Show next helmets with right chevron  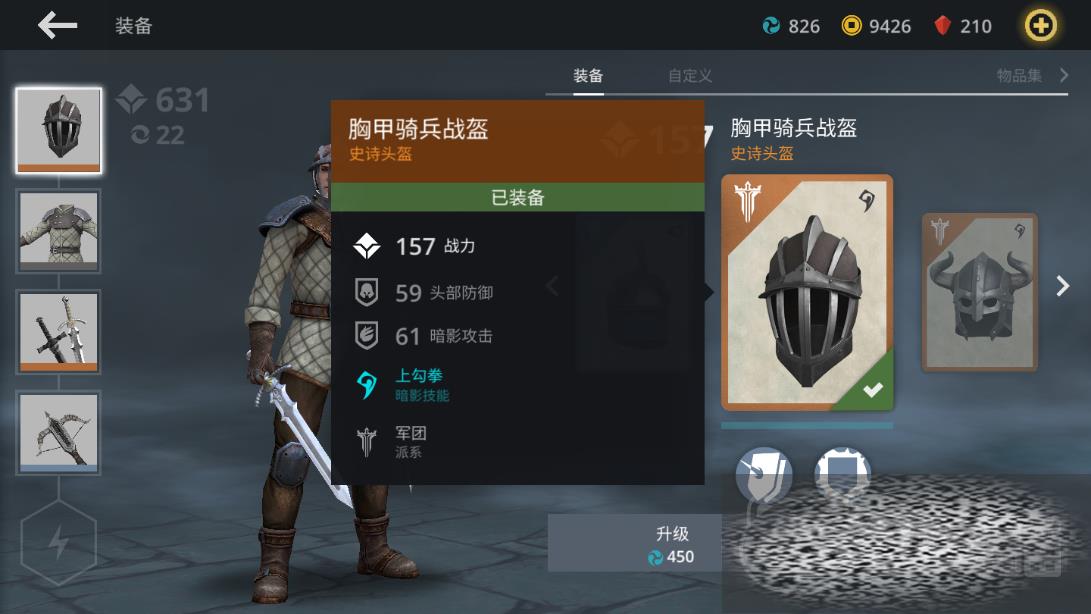click(1062, 285)
